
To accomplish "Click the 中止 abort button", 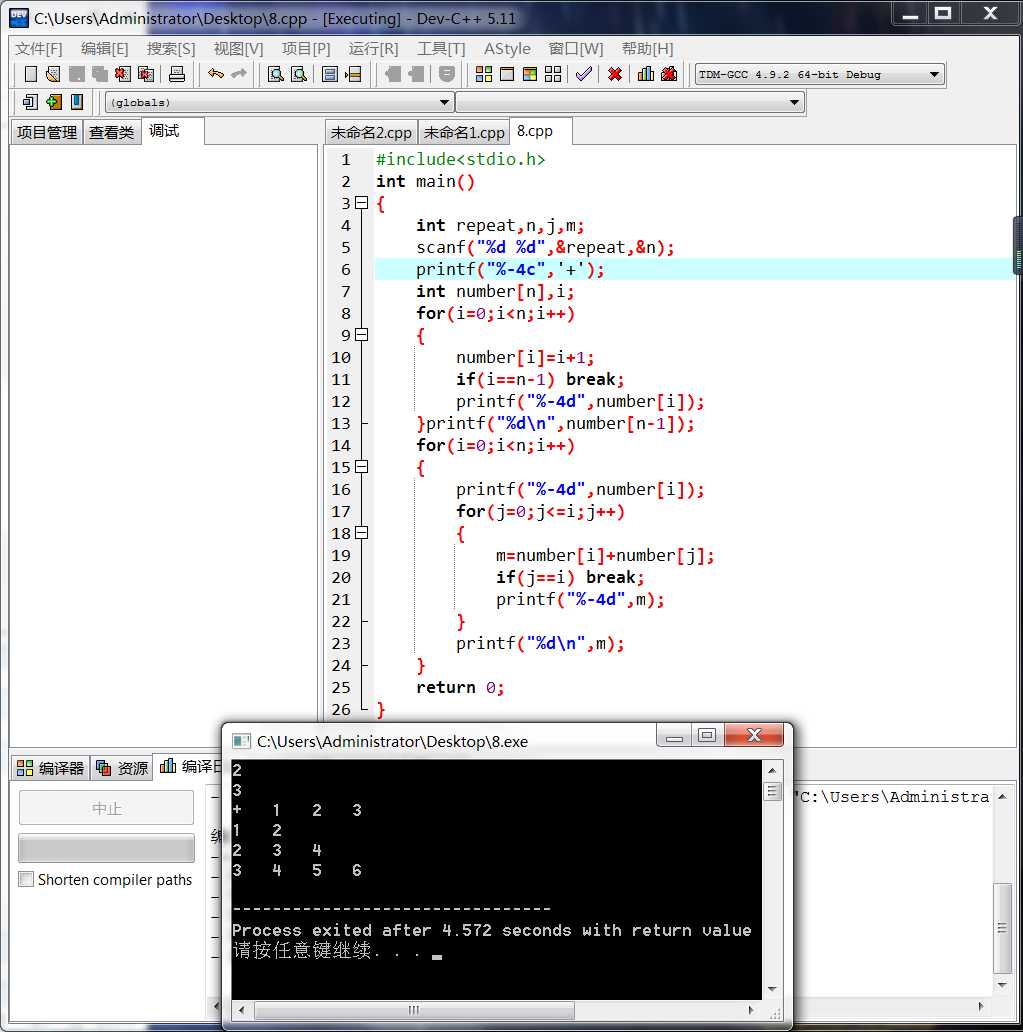I will pyautogui.click(x=107, y=808).
